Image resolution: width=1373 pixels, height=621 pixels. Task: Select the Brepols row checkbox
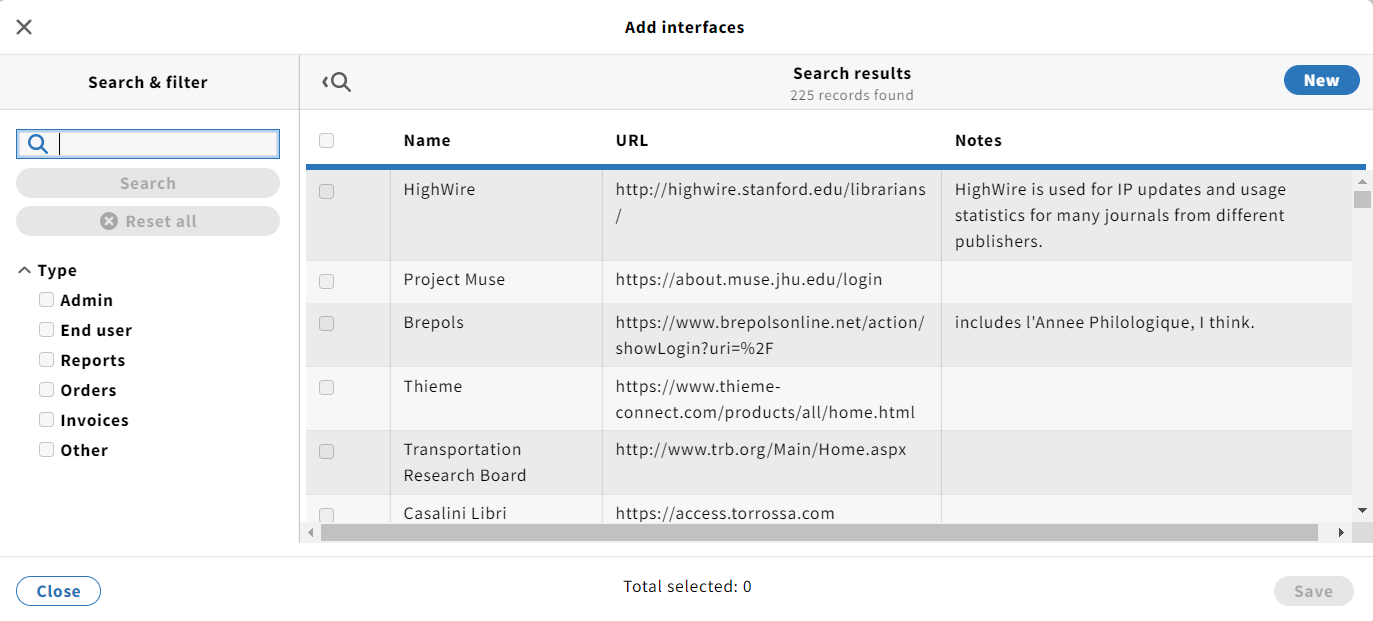click(326, 323)
